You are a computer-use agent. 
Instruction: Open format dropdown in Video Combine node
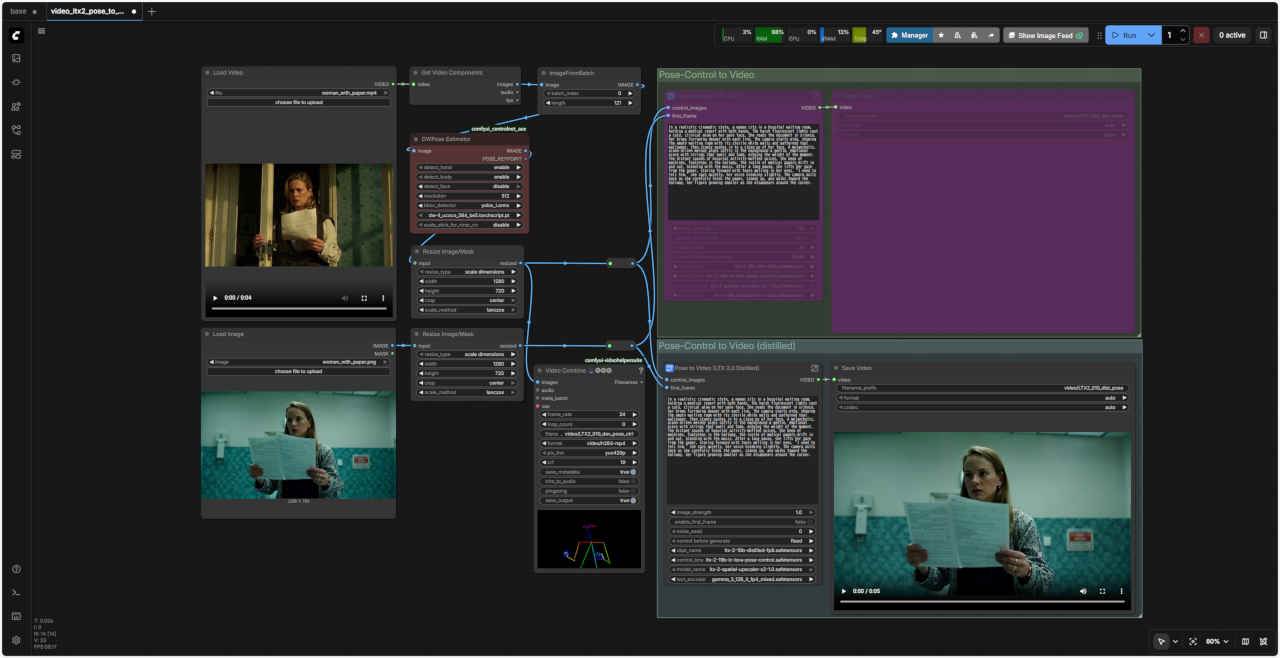click(588, 443)
